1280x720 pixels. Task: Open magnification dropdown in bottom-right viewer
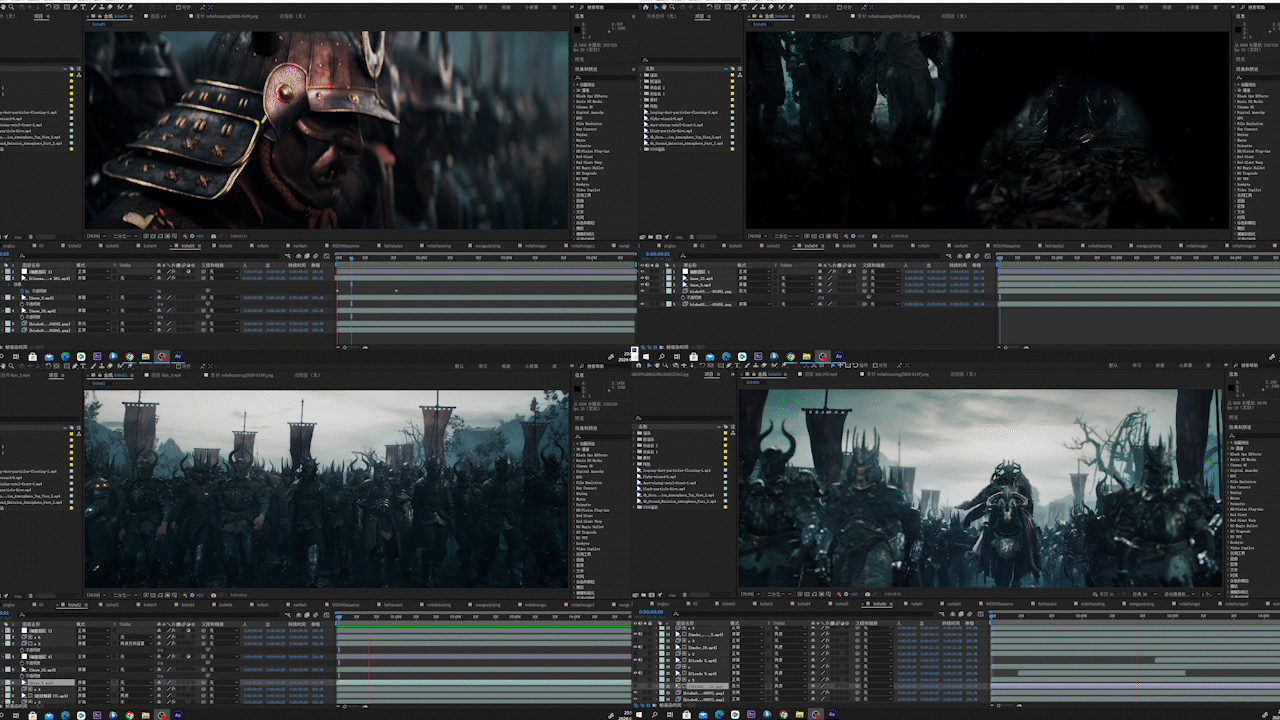(751, 594)
